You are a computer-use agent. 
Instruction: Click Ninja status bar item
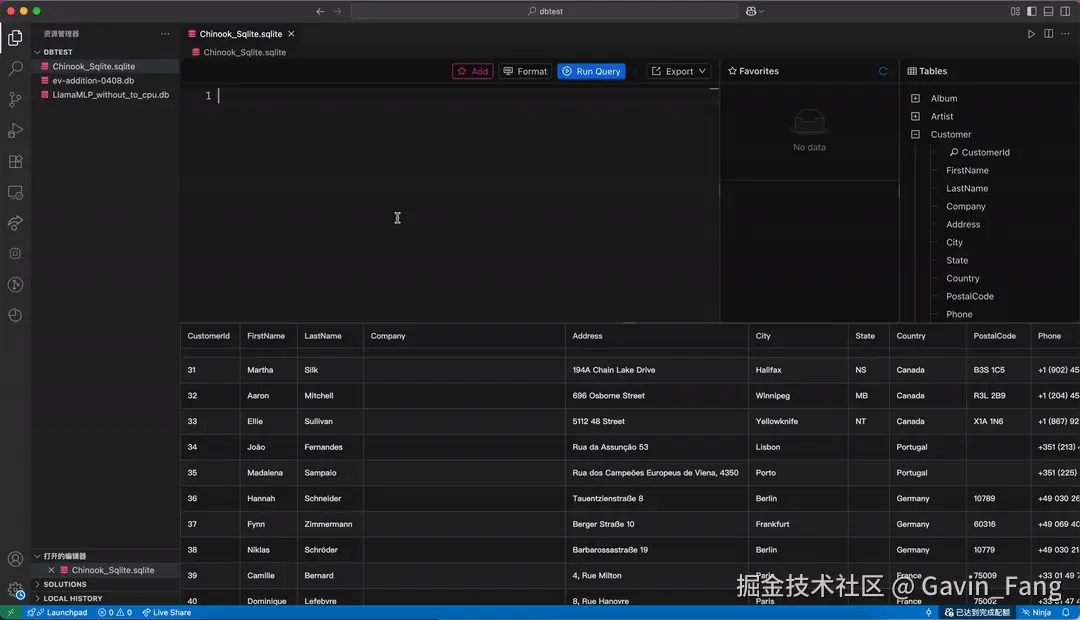[1037, 612]
